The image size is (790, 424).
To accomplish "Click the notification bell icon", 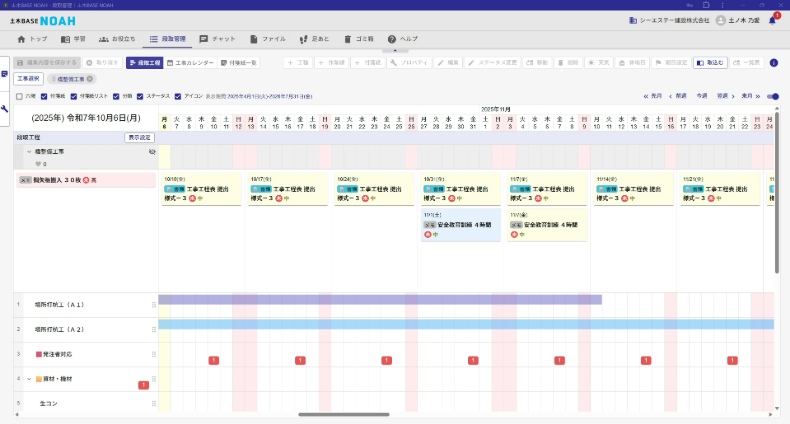I will [x=772, y=20].
